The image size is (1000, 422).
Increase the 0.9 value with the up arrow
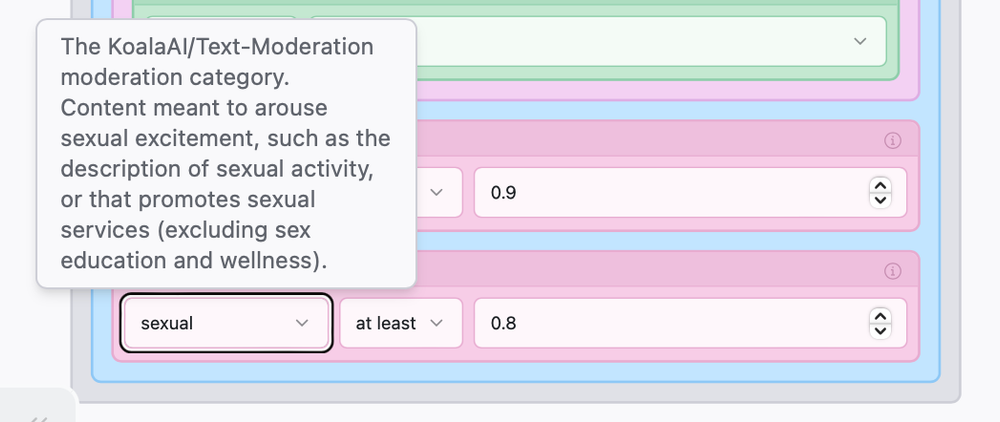coord(880,185)
